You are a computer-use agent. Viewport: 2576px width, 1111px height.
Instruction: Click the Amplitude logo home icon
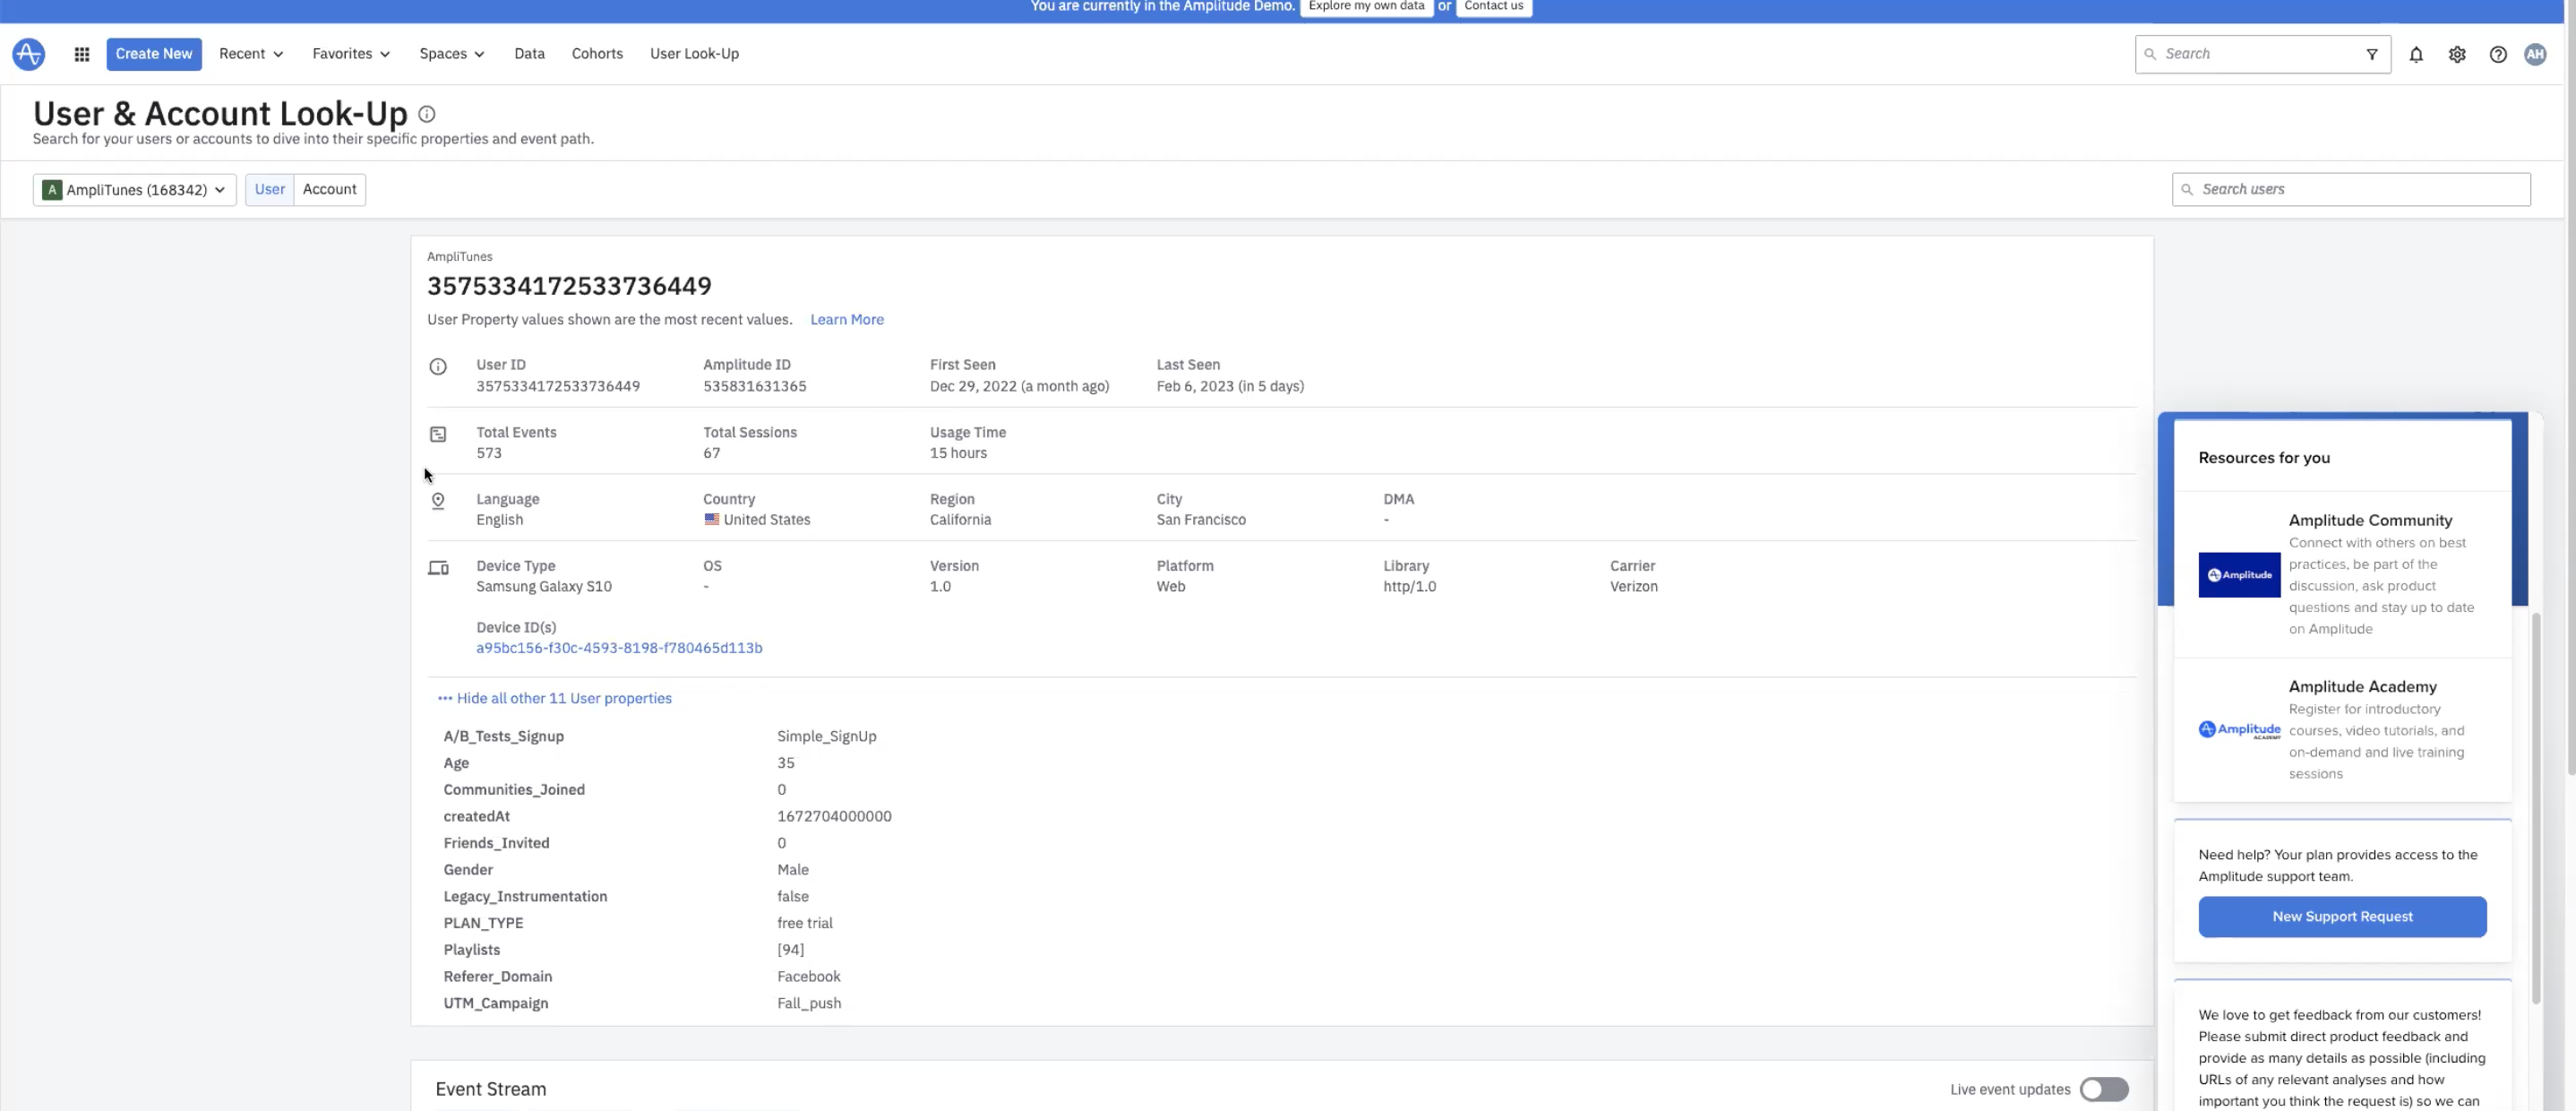(28, 54)
